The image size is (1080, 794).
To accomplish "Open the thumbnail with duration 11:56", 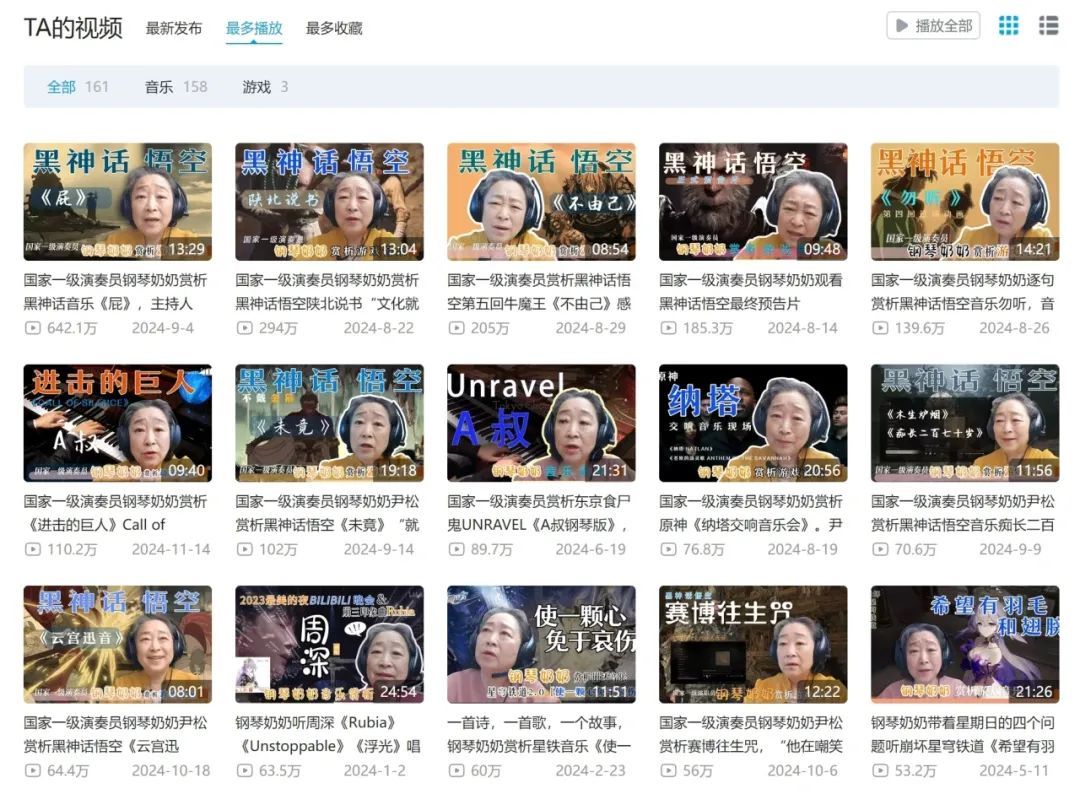I will 965,423.
